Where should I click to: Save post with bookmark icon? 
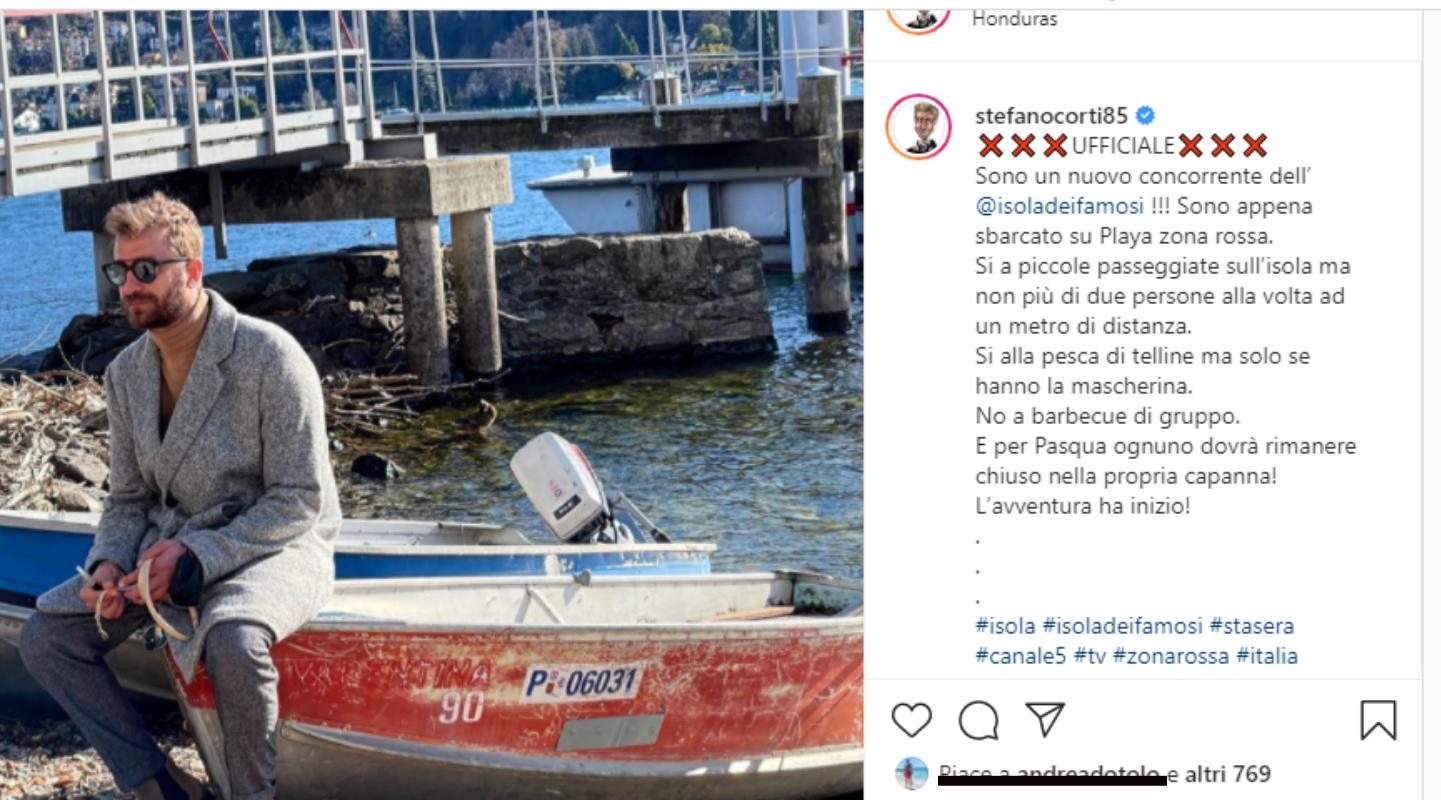point(1378,720)
